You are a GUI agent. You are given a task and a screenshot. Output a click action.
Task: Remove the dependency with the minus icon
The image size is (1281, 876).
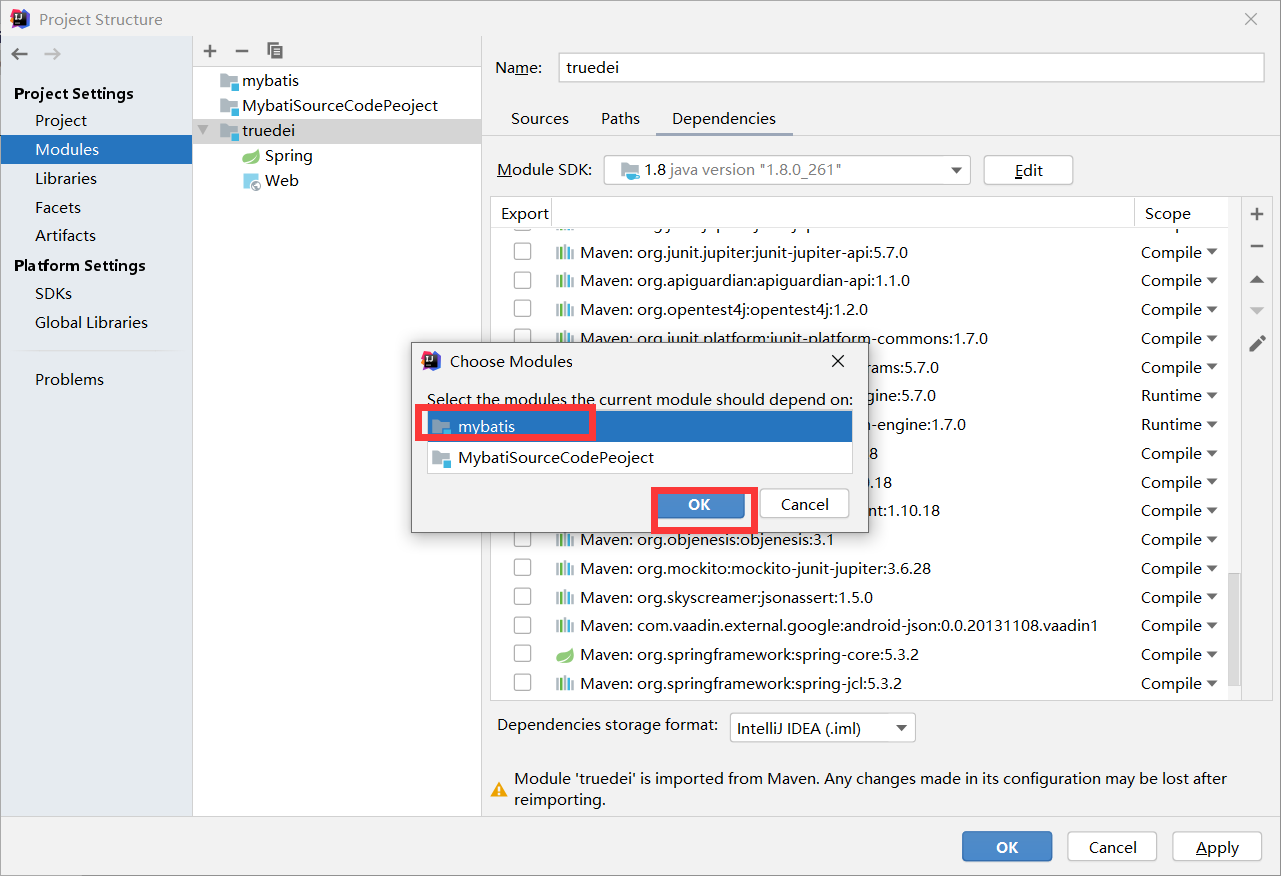[x=1257, y=246]
